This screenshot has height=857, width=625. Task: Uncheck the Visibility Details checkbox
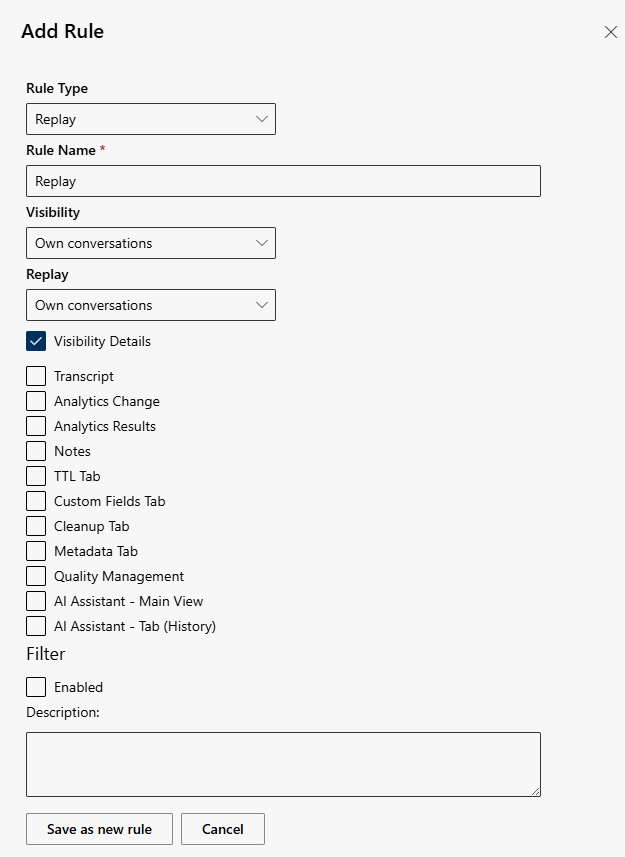pyautogui.click(x=36, y=341)
